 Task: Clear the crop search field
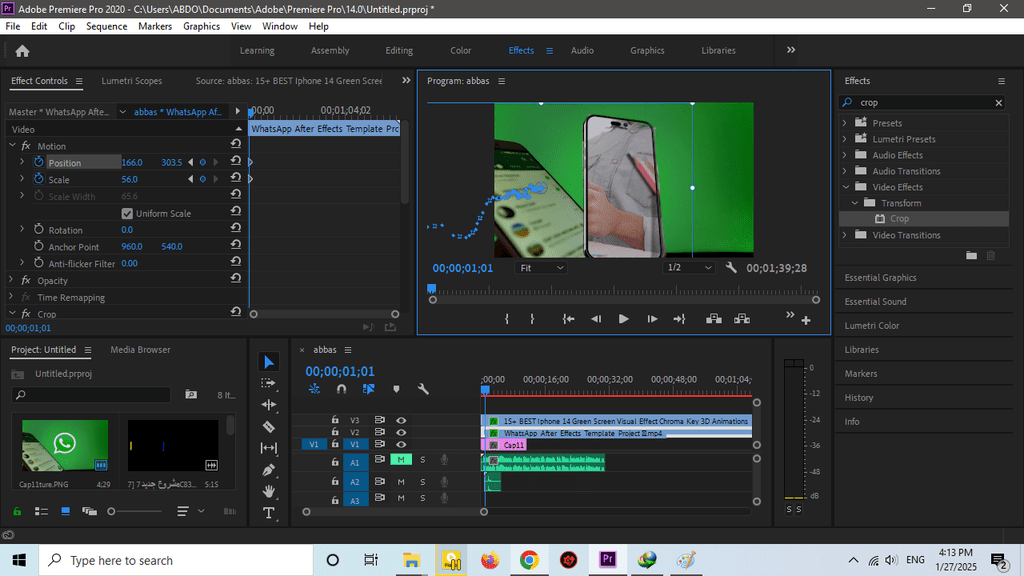point(999,103)
